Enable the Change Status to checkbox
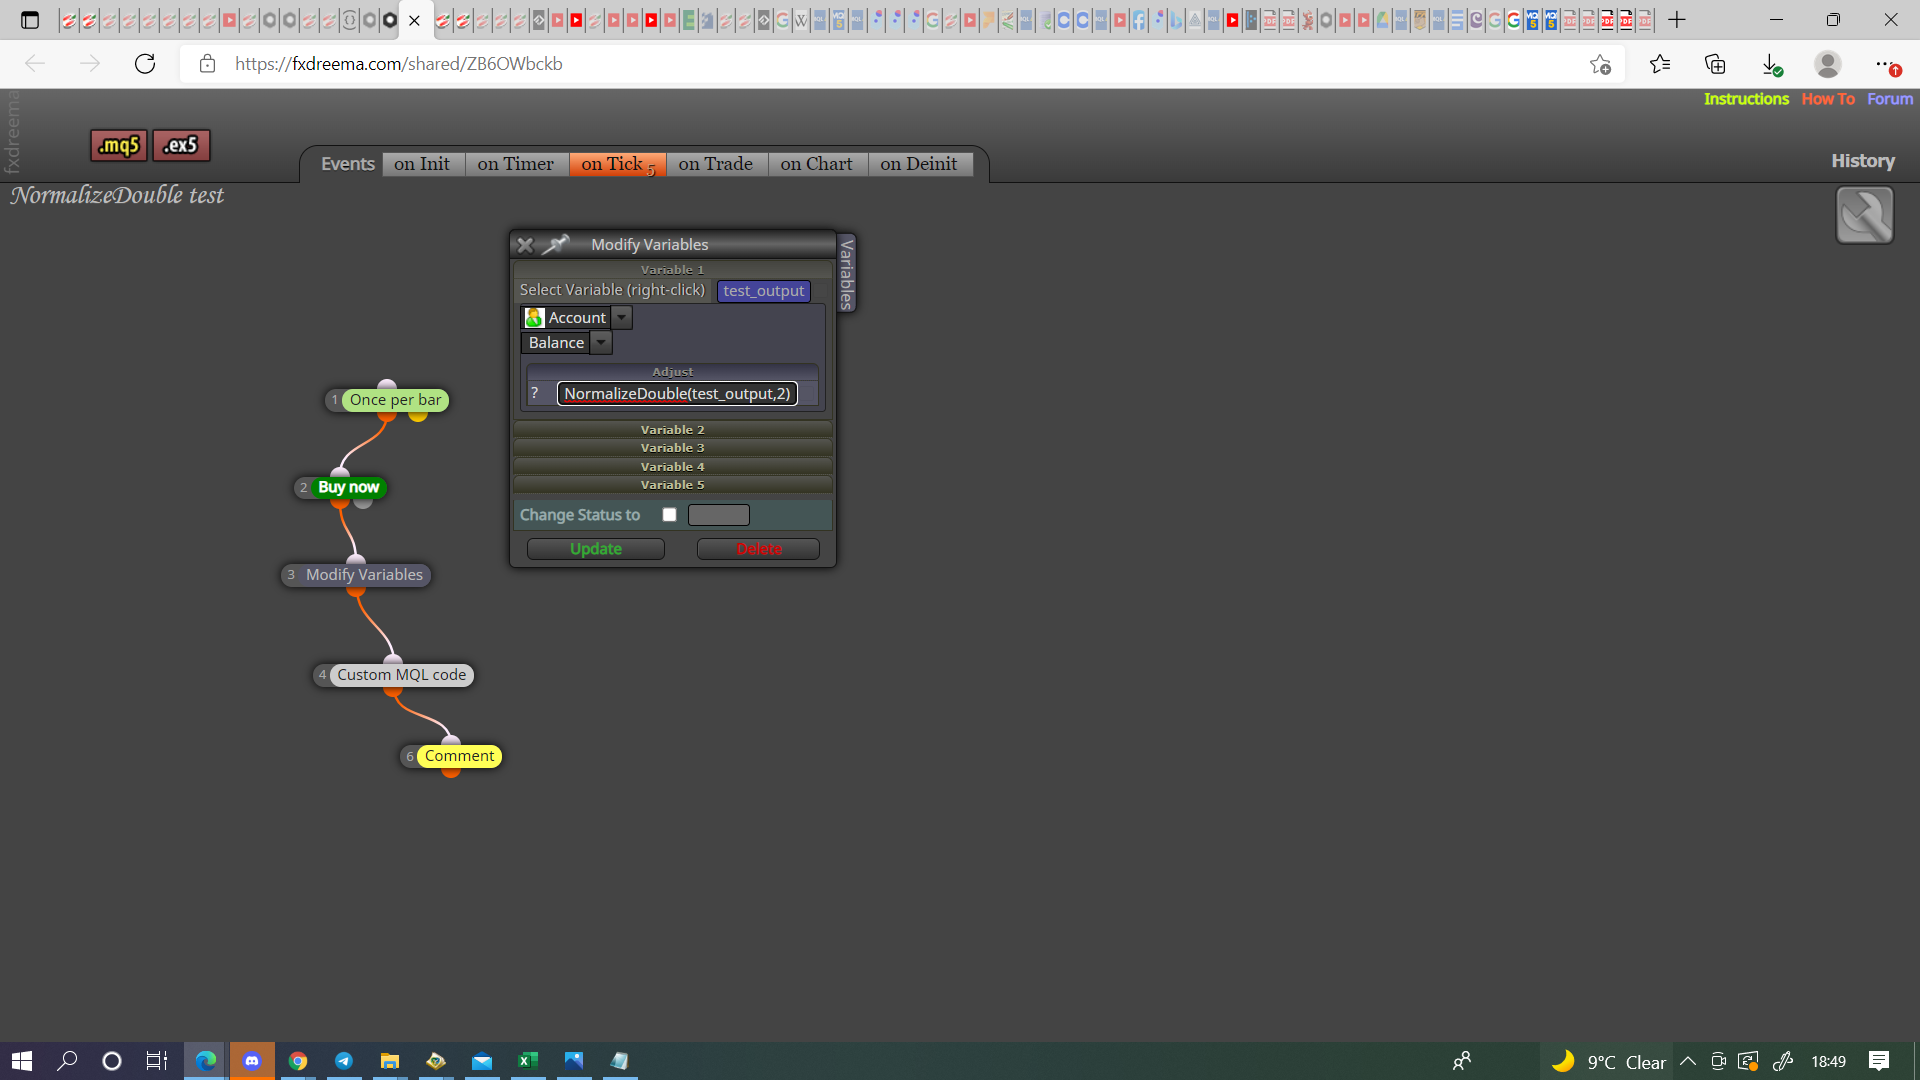The height and width of the screenshot is (1080, 1920). tap(669, 515)
